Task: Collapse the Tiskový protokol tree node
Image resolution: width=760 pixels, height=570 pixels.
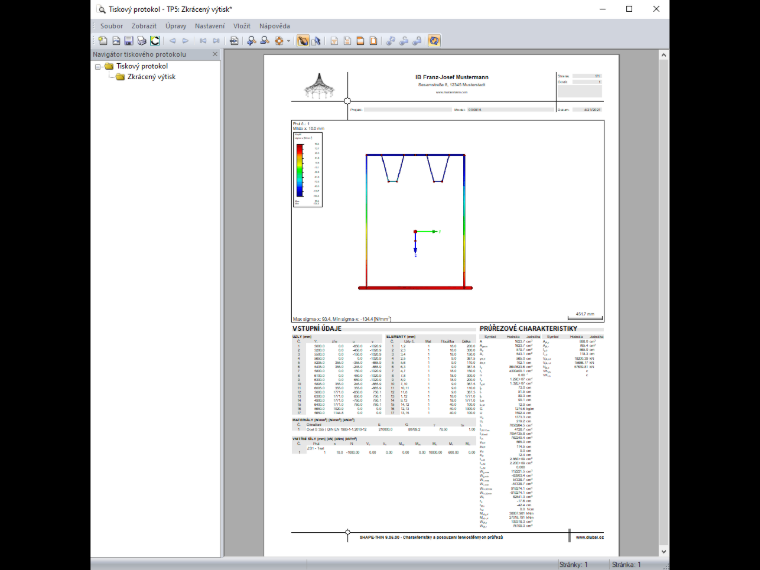Action: click(98, 67)
